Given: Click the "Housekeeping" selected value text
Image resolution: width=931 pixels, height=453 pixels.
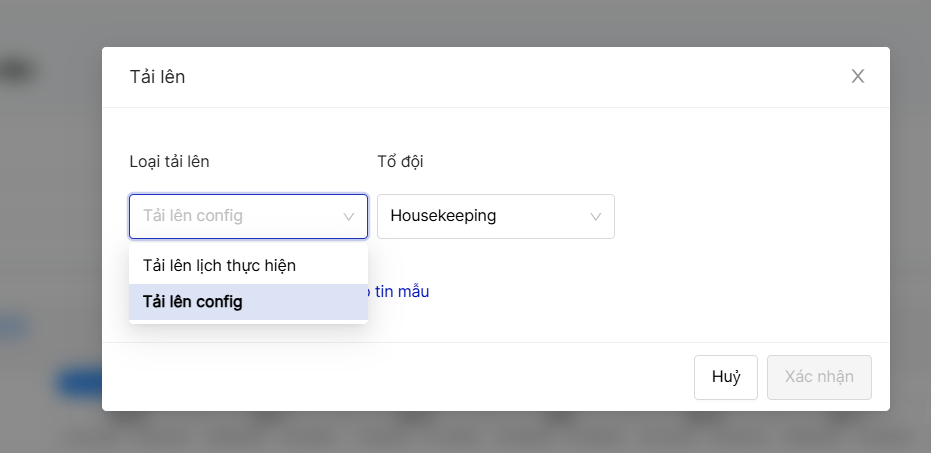Looking at the screenshot, I should coord(443,216).
